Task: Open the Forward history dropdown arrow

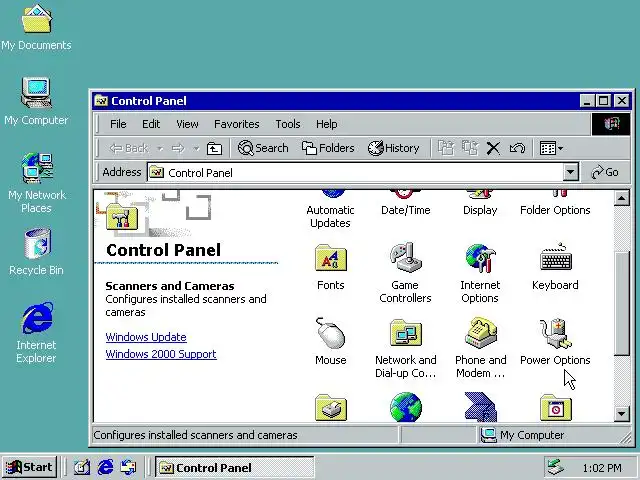Action: 196,149
